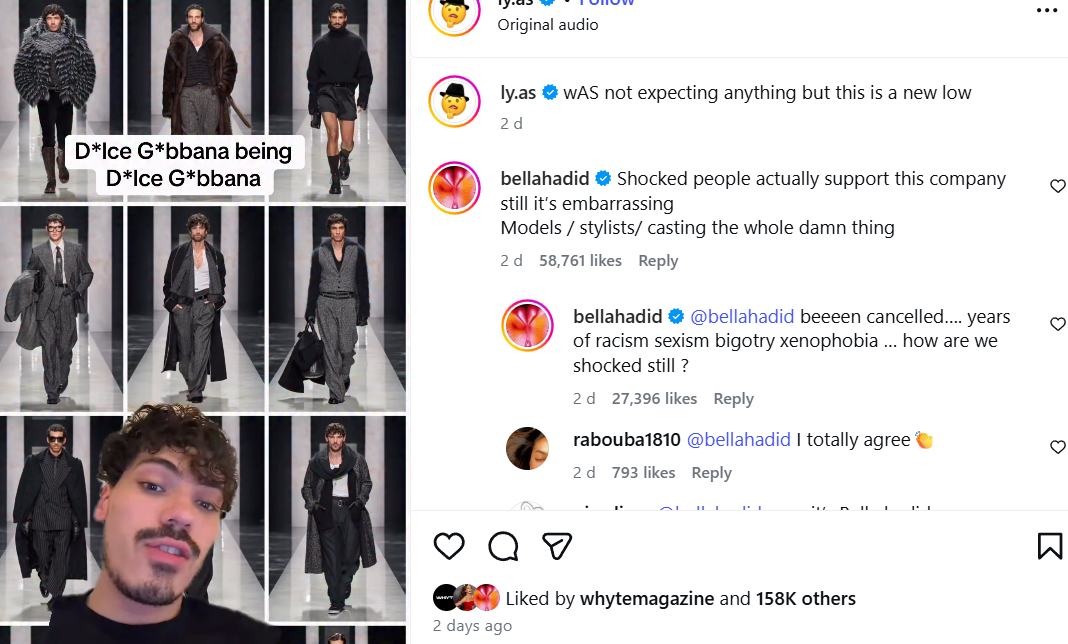View the 158K others who liked

click(x=805, y=599)
